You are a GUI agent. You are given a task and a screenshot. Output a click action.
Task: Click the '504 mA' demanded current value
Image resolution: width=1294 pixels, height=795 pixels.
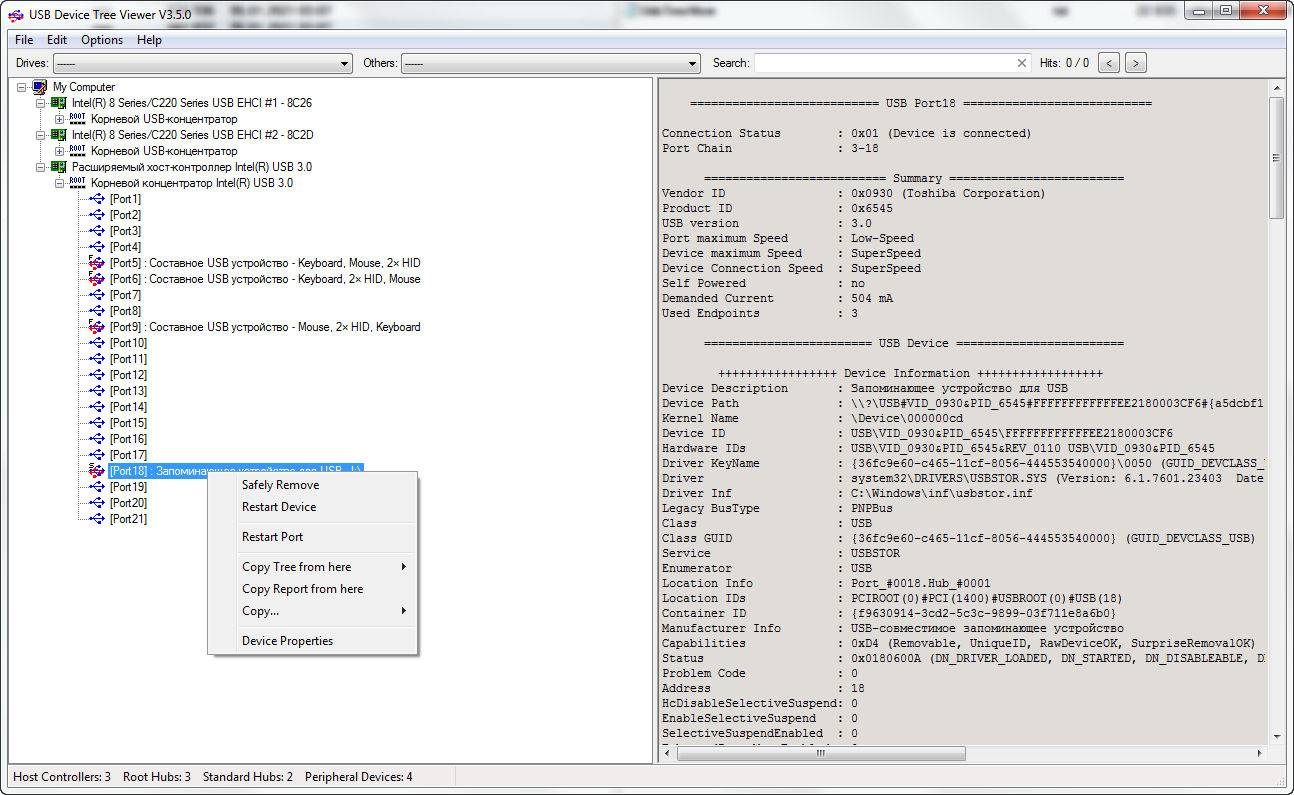pyautogui.click(x=872, y=298)
